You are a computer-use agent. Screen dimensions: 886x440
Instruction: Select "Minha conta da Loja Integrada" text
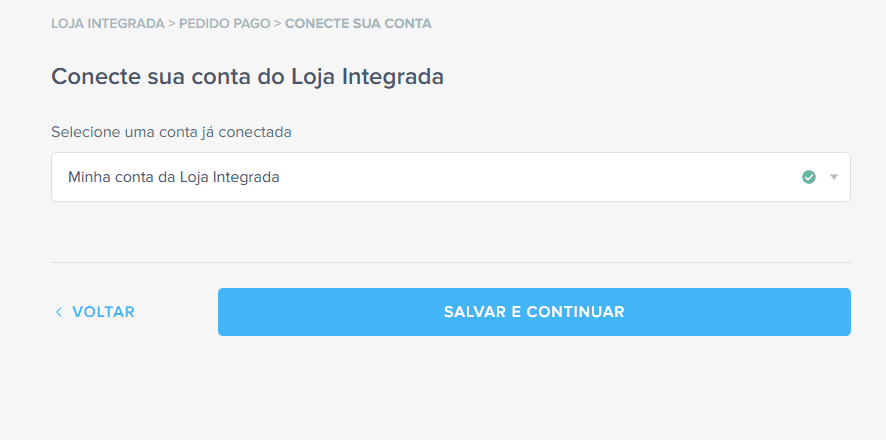pyautogui.click(x=174, y=177)
